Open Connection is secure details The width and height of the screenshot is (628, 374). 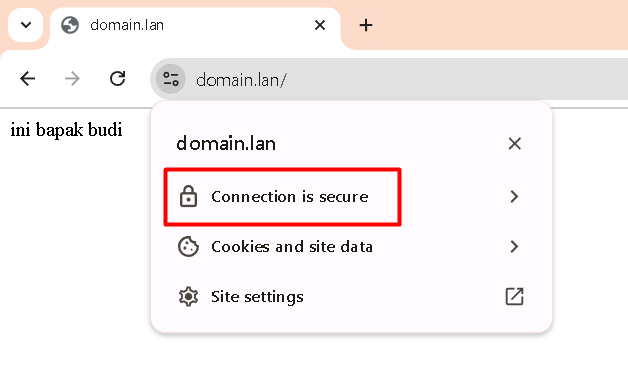(351, 197)
